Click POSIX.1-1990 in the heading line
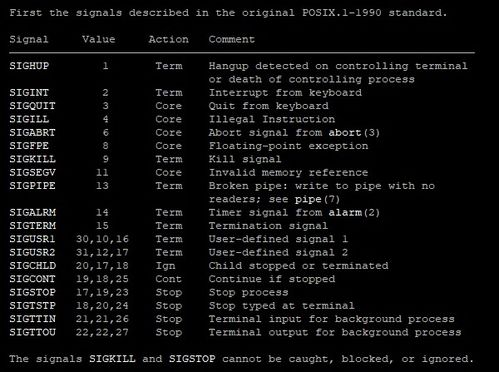Viewport: 499px width, 372px height. [x=342, y=13]
